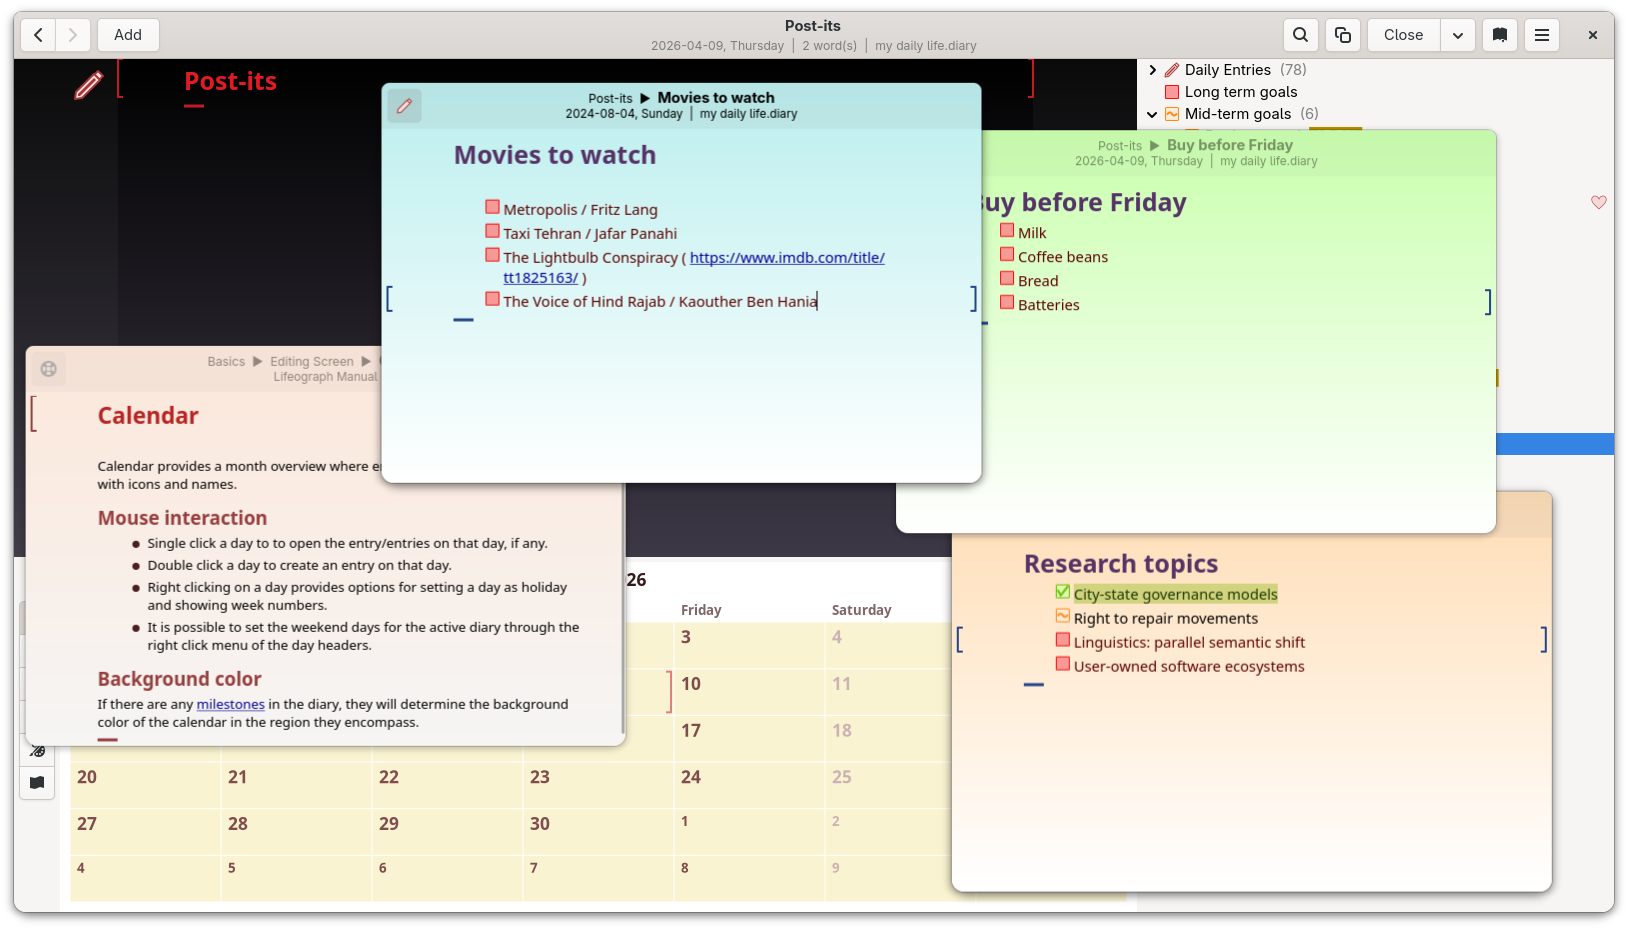Click the Research topics note heading
Screen dimensions: 1628x929
click(x=1121, y=564)
